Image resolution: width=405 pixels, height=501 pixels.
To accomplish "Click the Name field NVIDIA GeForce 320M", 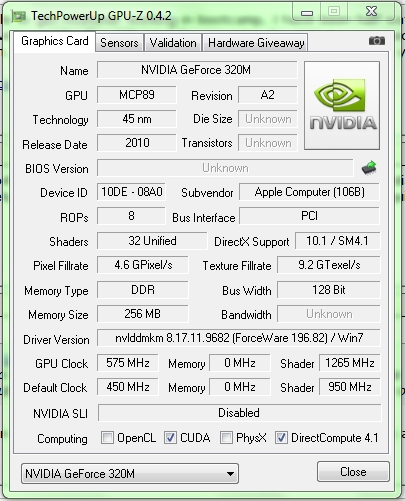I will [197, 70].
